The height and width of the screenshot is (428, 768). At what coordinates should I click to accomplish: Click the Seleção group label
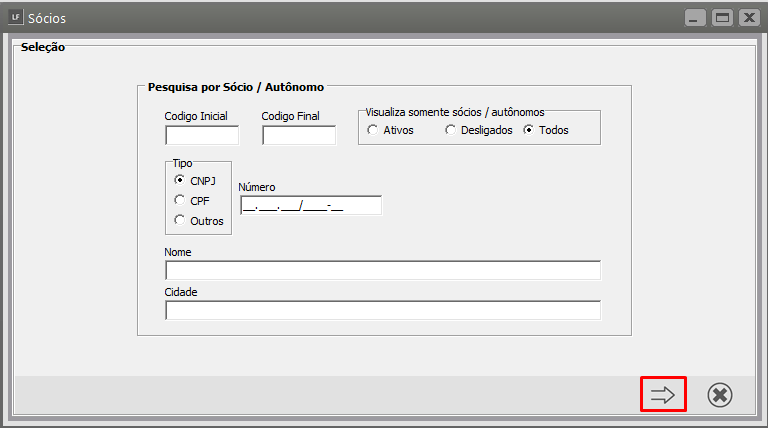pos(43,47)
